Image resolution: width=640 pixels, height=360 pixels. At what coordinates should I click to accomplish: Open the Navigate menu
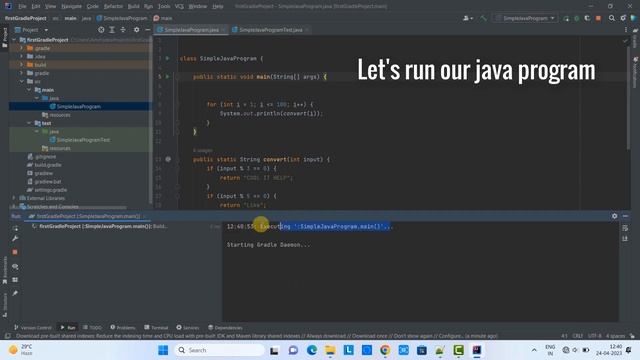tap(71, 6)
